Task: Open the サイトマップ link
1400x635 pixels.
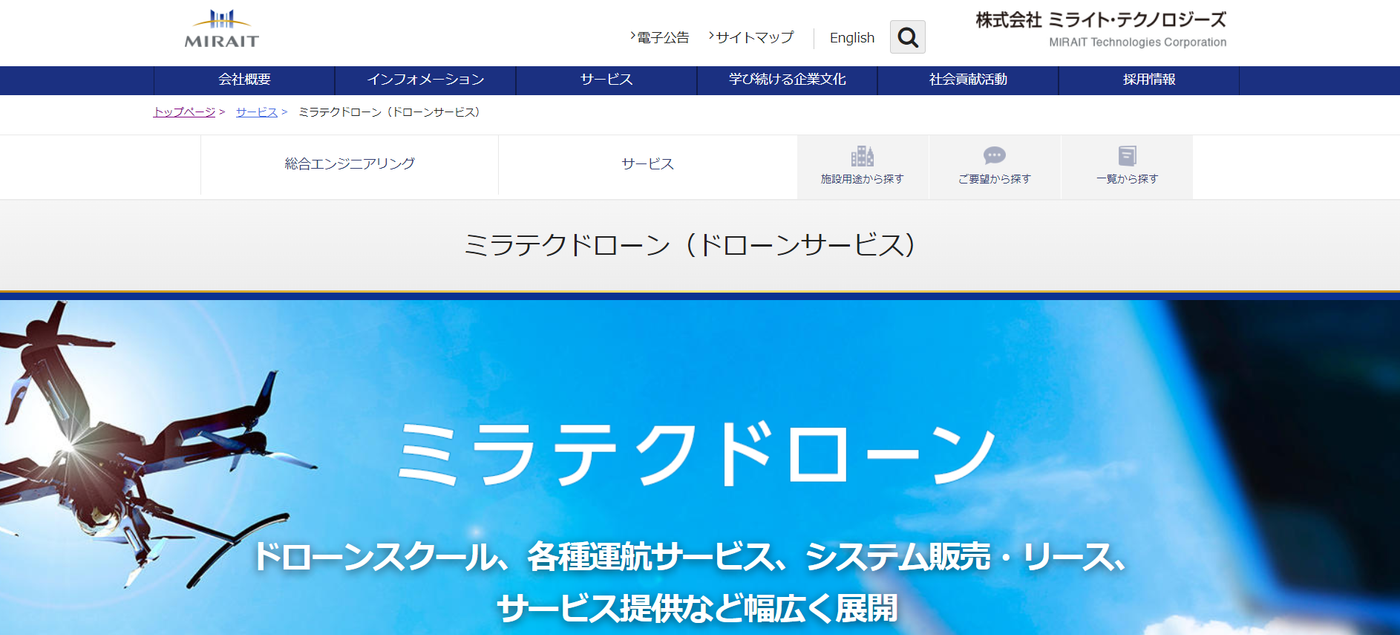Action: pos(754,37)
